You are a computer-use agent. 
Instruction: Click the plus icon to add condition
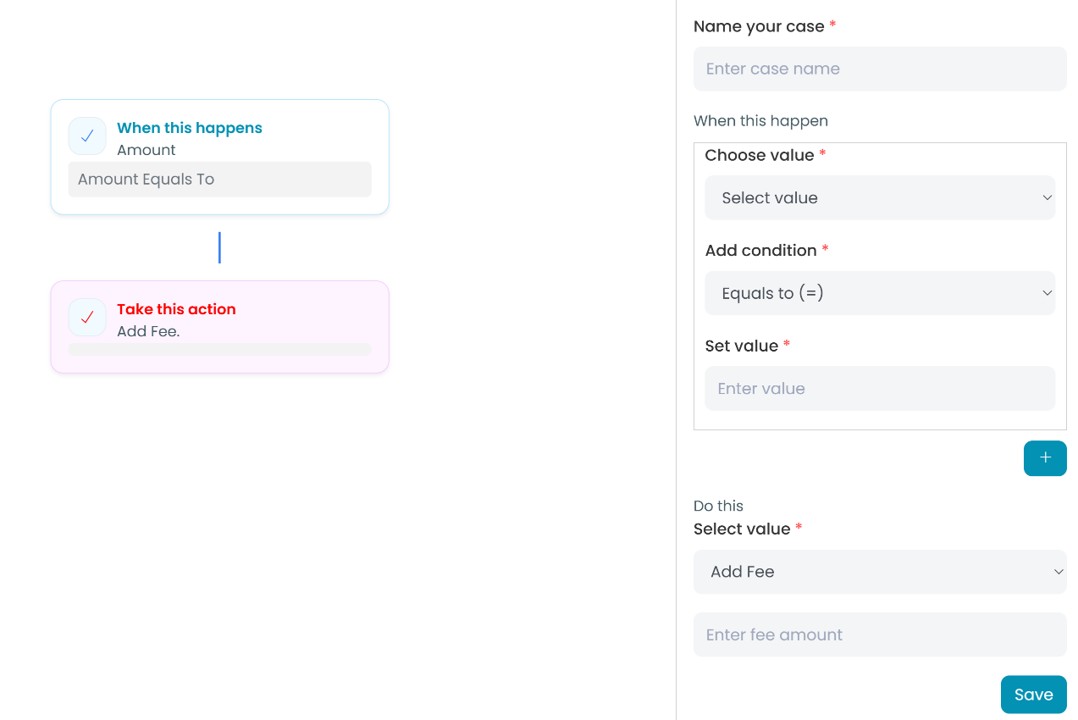1045,458
